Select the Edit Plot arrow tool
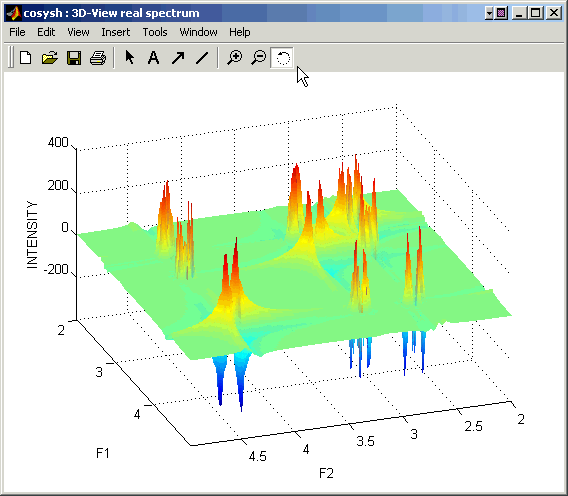 coord(129,58)
